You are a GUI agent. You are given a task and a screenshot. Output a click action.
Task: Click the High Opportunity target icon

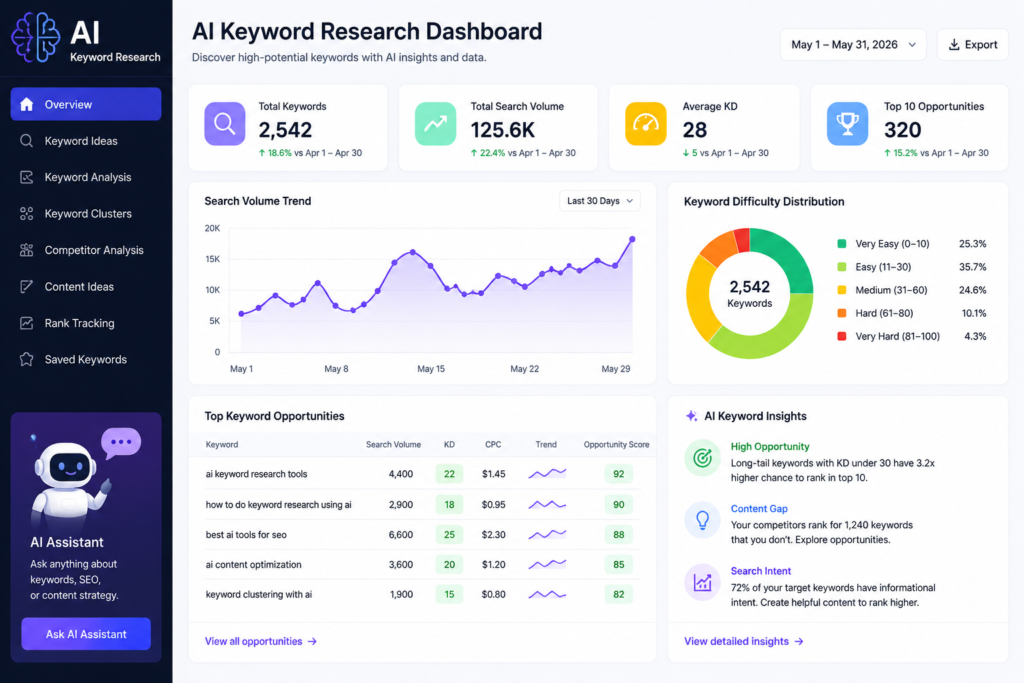click(702, 458)
